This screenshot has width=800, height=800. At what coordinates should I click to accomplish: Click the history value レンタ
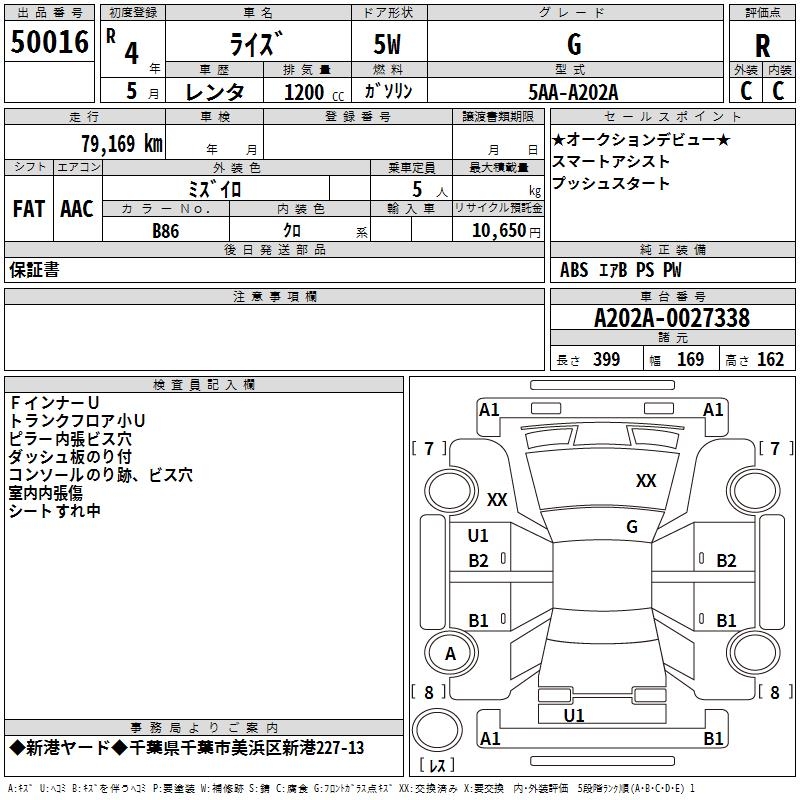tap(214, 92)
